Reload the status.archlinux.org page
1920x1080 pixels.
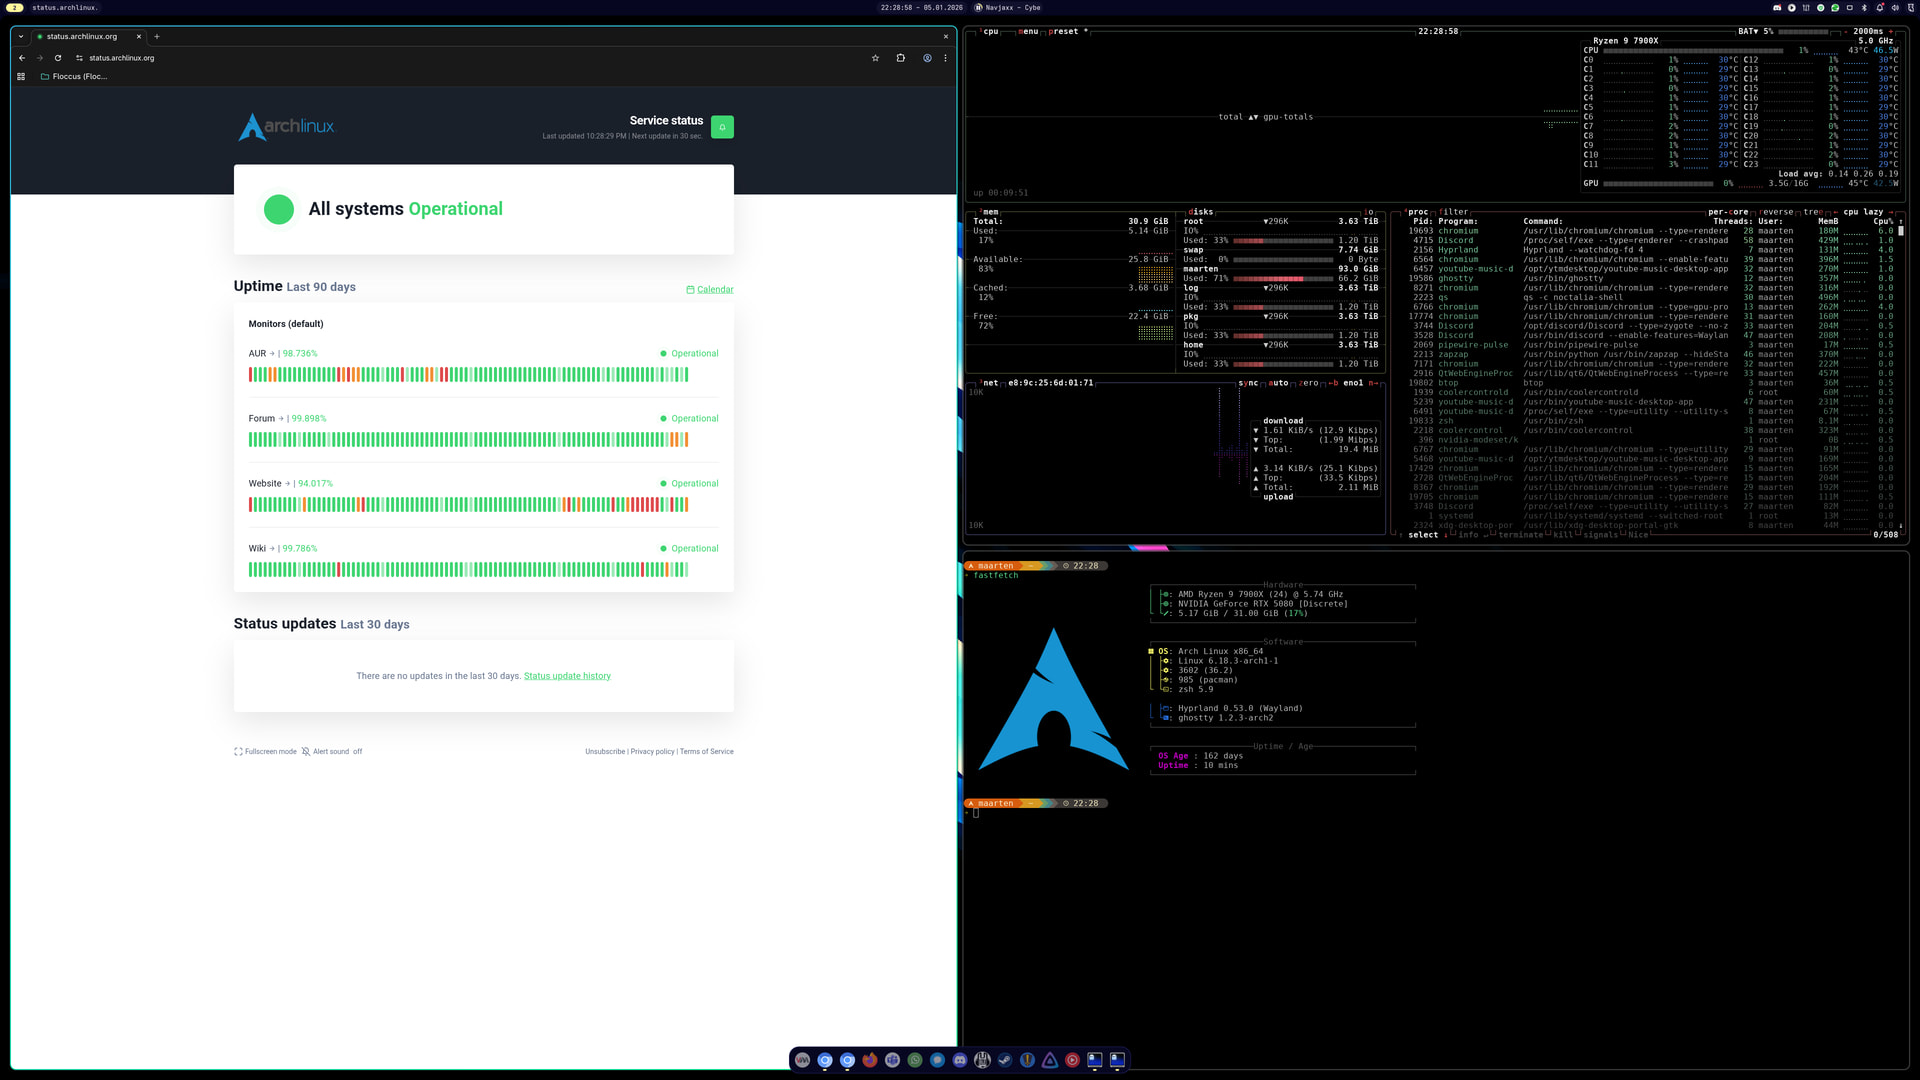(x=58, y=58)
